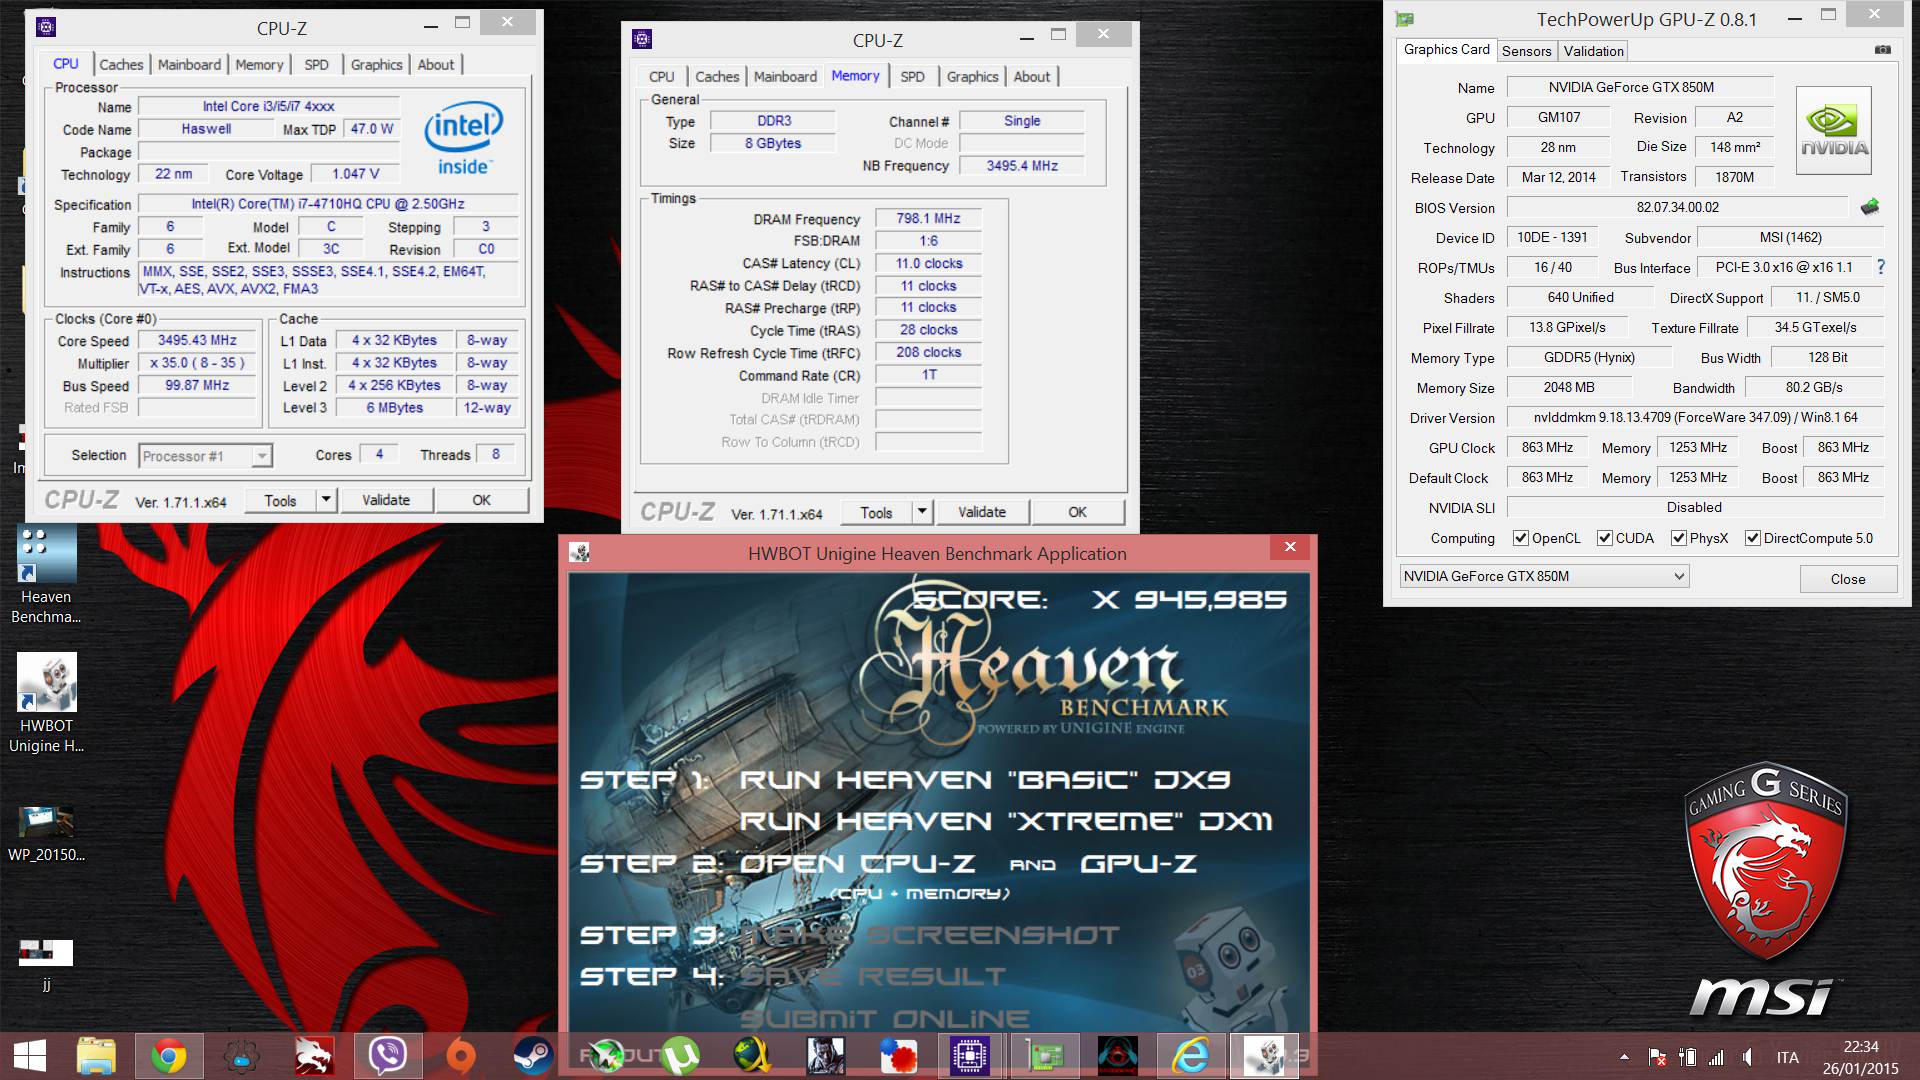Open MSI Dragon Gaming Center taskbar icon
The height and width of the screenshot is (1080, 1920).
click(x=314, y=1056)
